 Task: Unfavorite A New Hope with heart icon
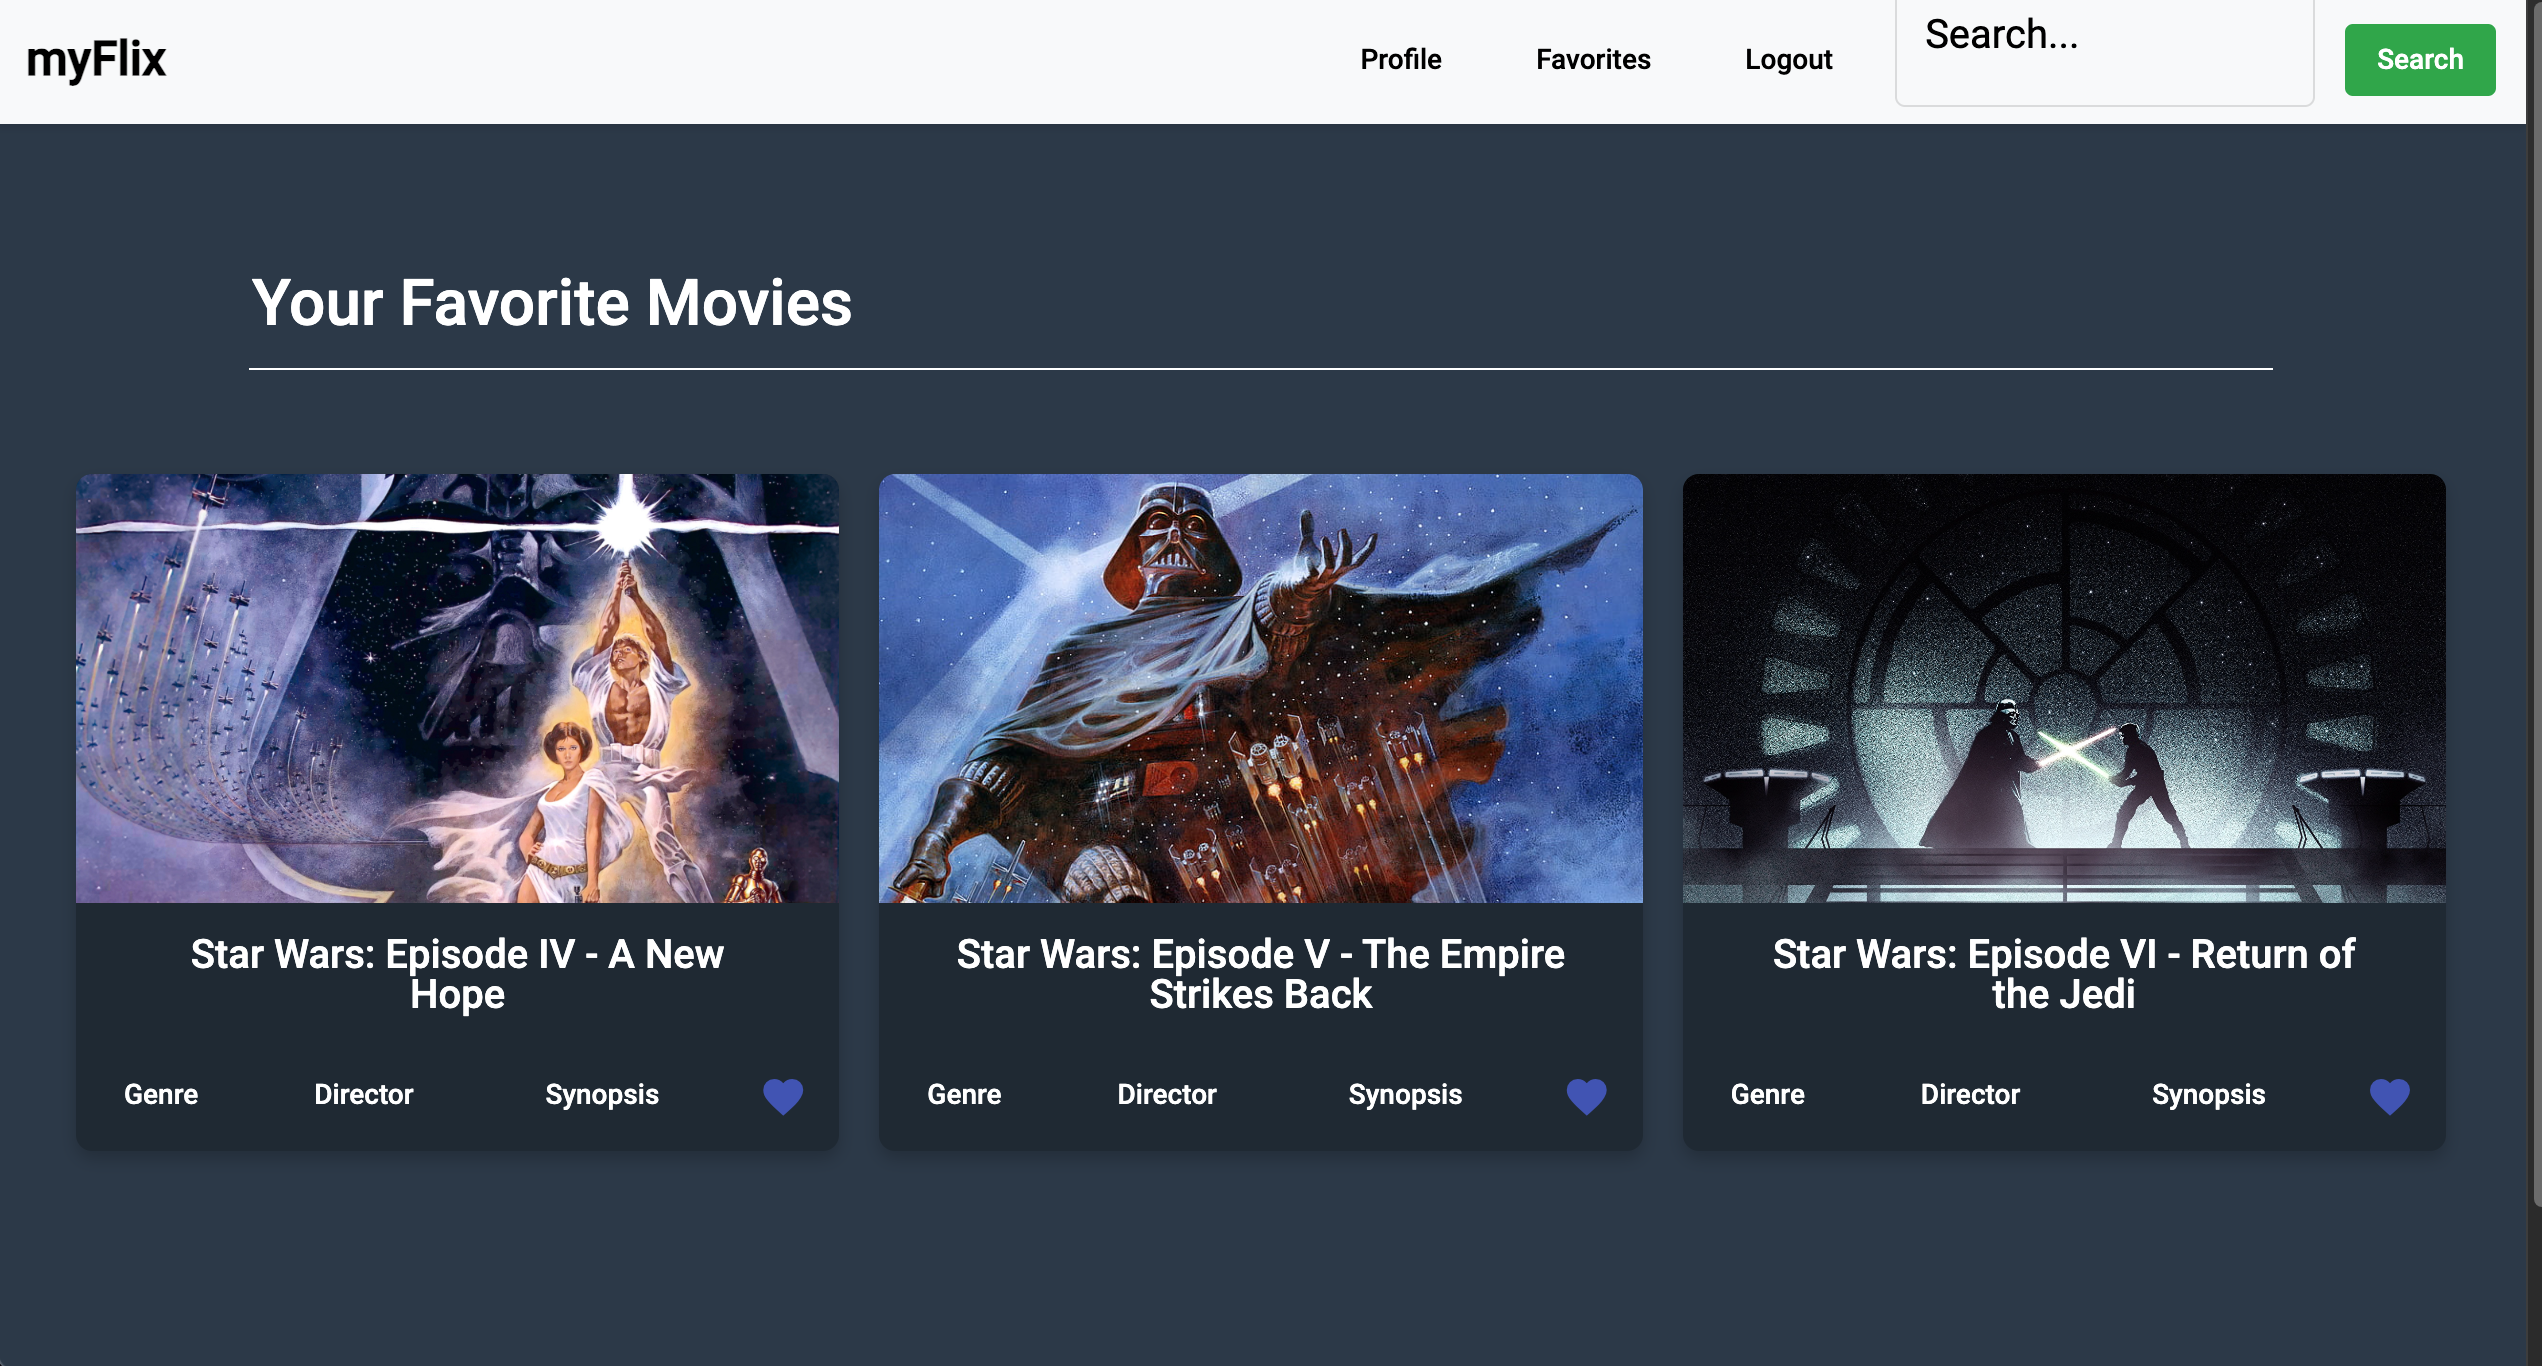click(783, 1096)
